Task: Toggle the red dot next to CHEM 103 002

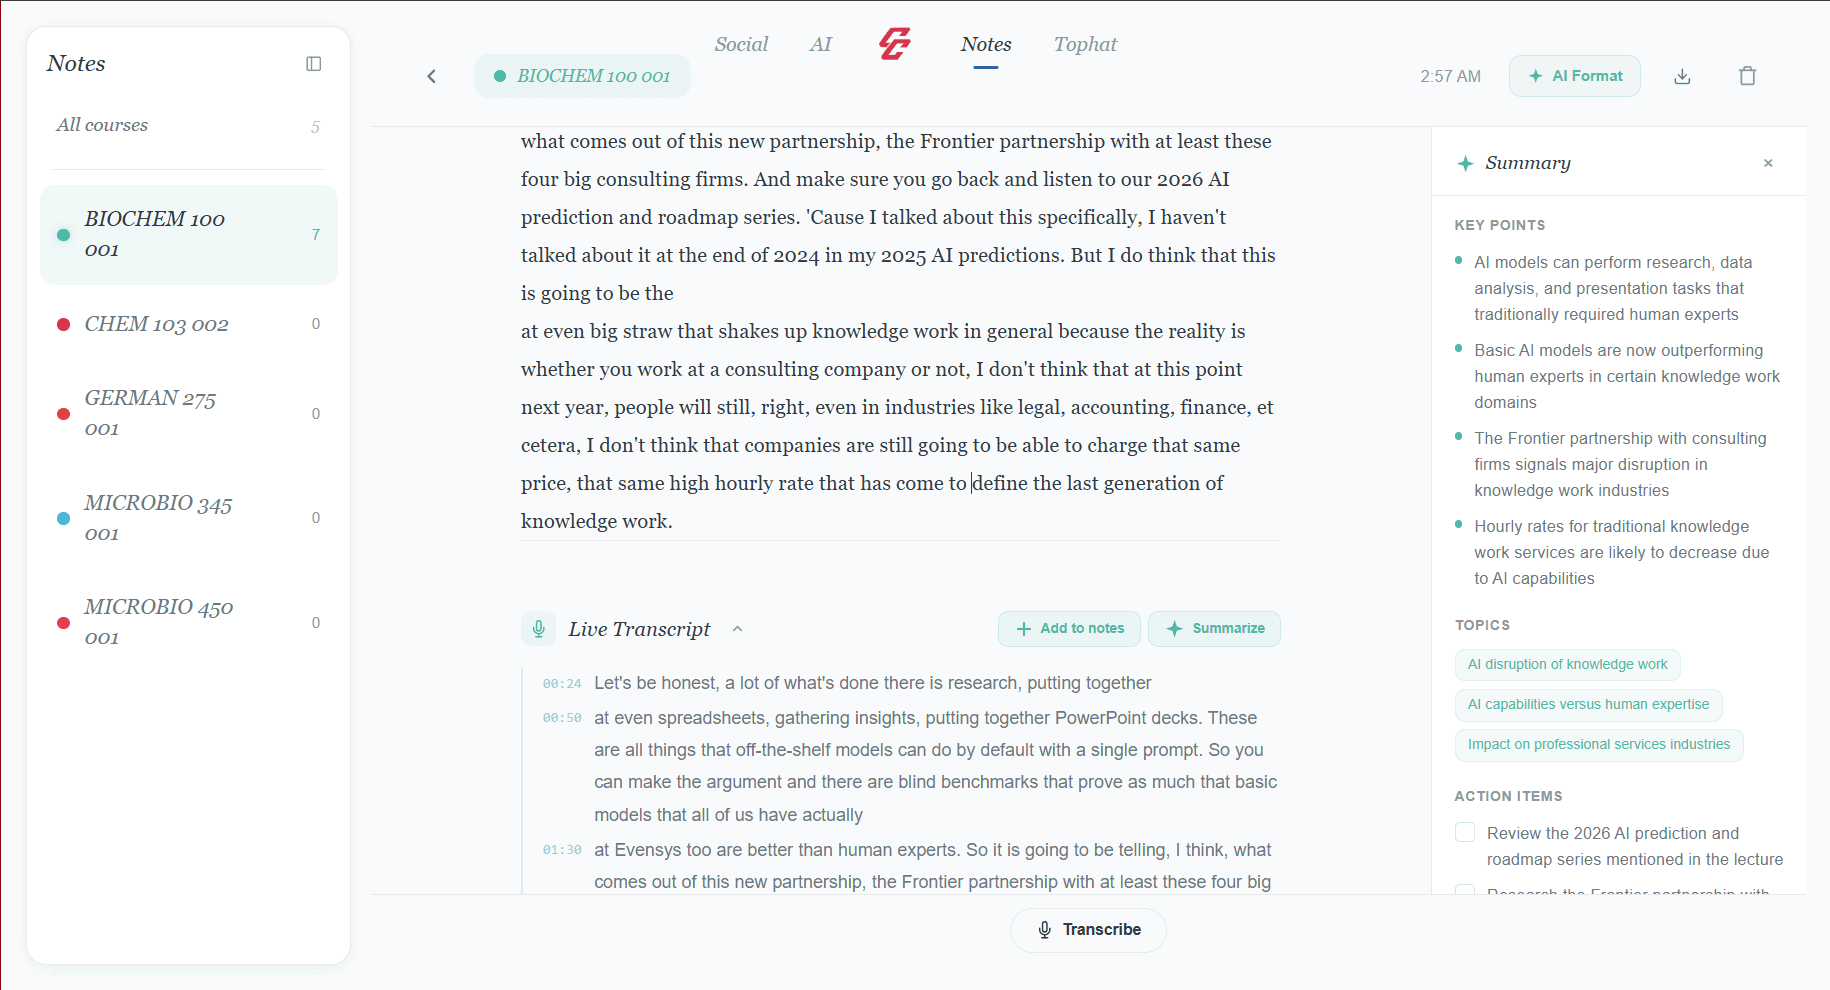Action: tap(63, 324)
